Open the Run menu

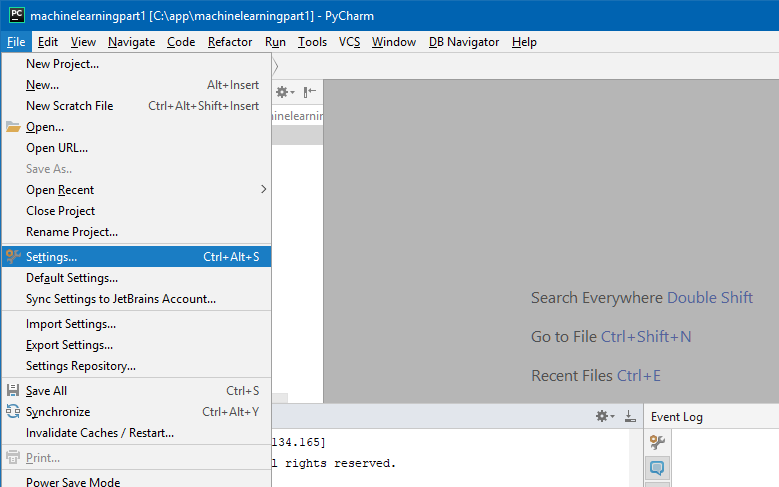(275, 42)
